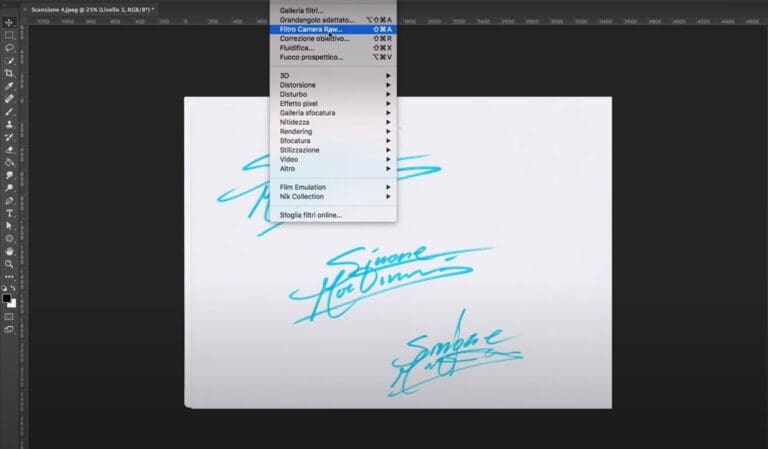This screenshot has width=768, height=449.
Task: Expand the Nitidezza submenu
Action: pyautogui.click(x=333, y=122)
